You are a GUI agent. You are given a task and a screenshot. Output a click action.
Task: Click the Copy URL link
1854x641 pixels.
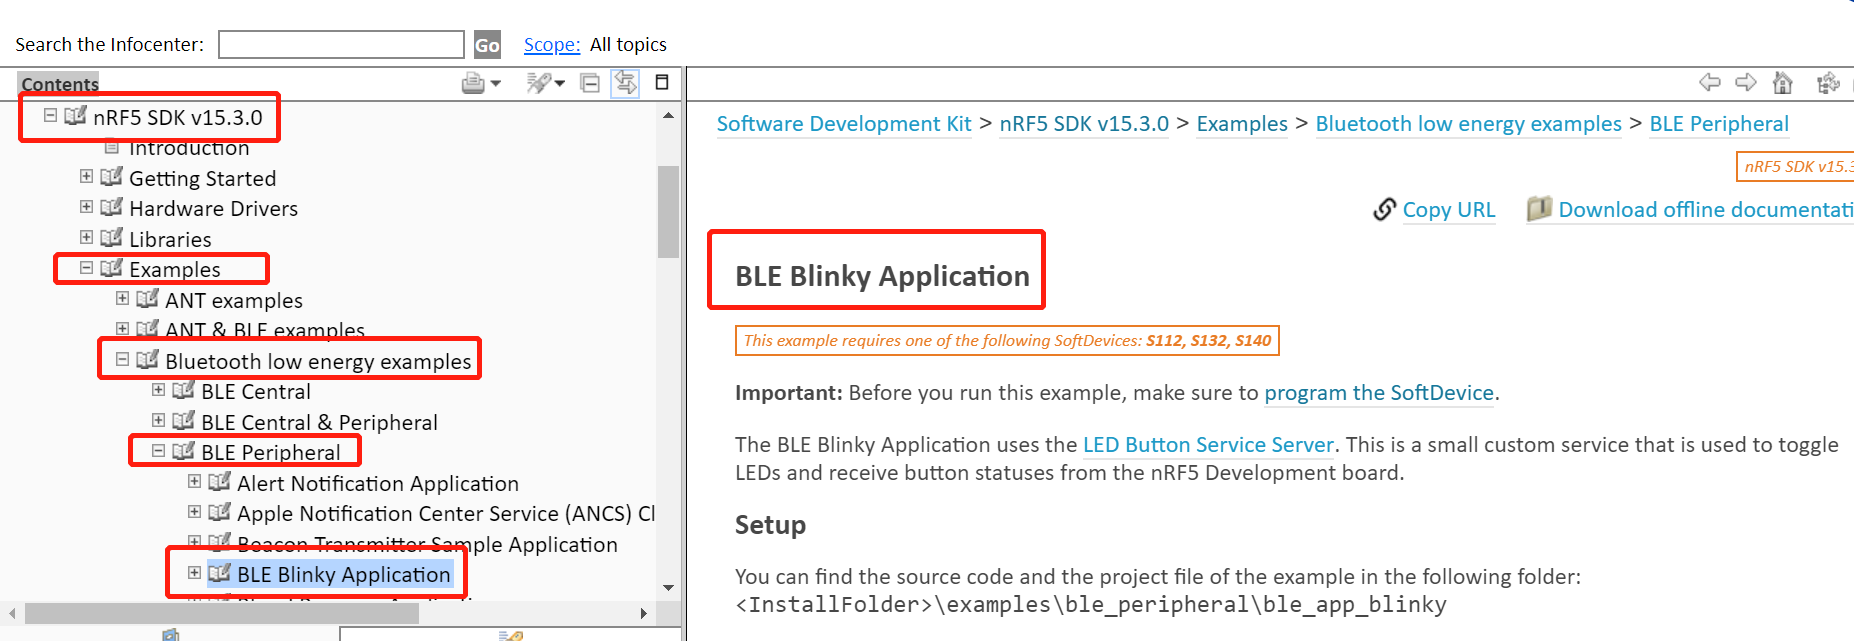(1449, 210)
